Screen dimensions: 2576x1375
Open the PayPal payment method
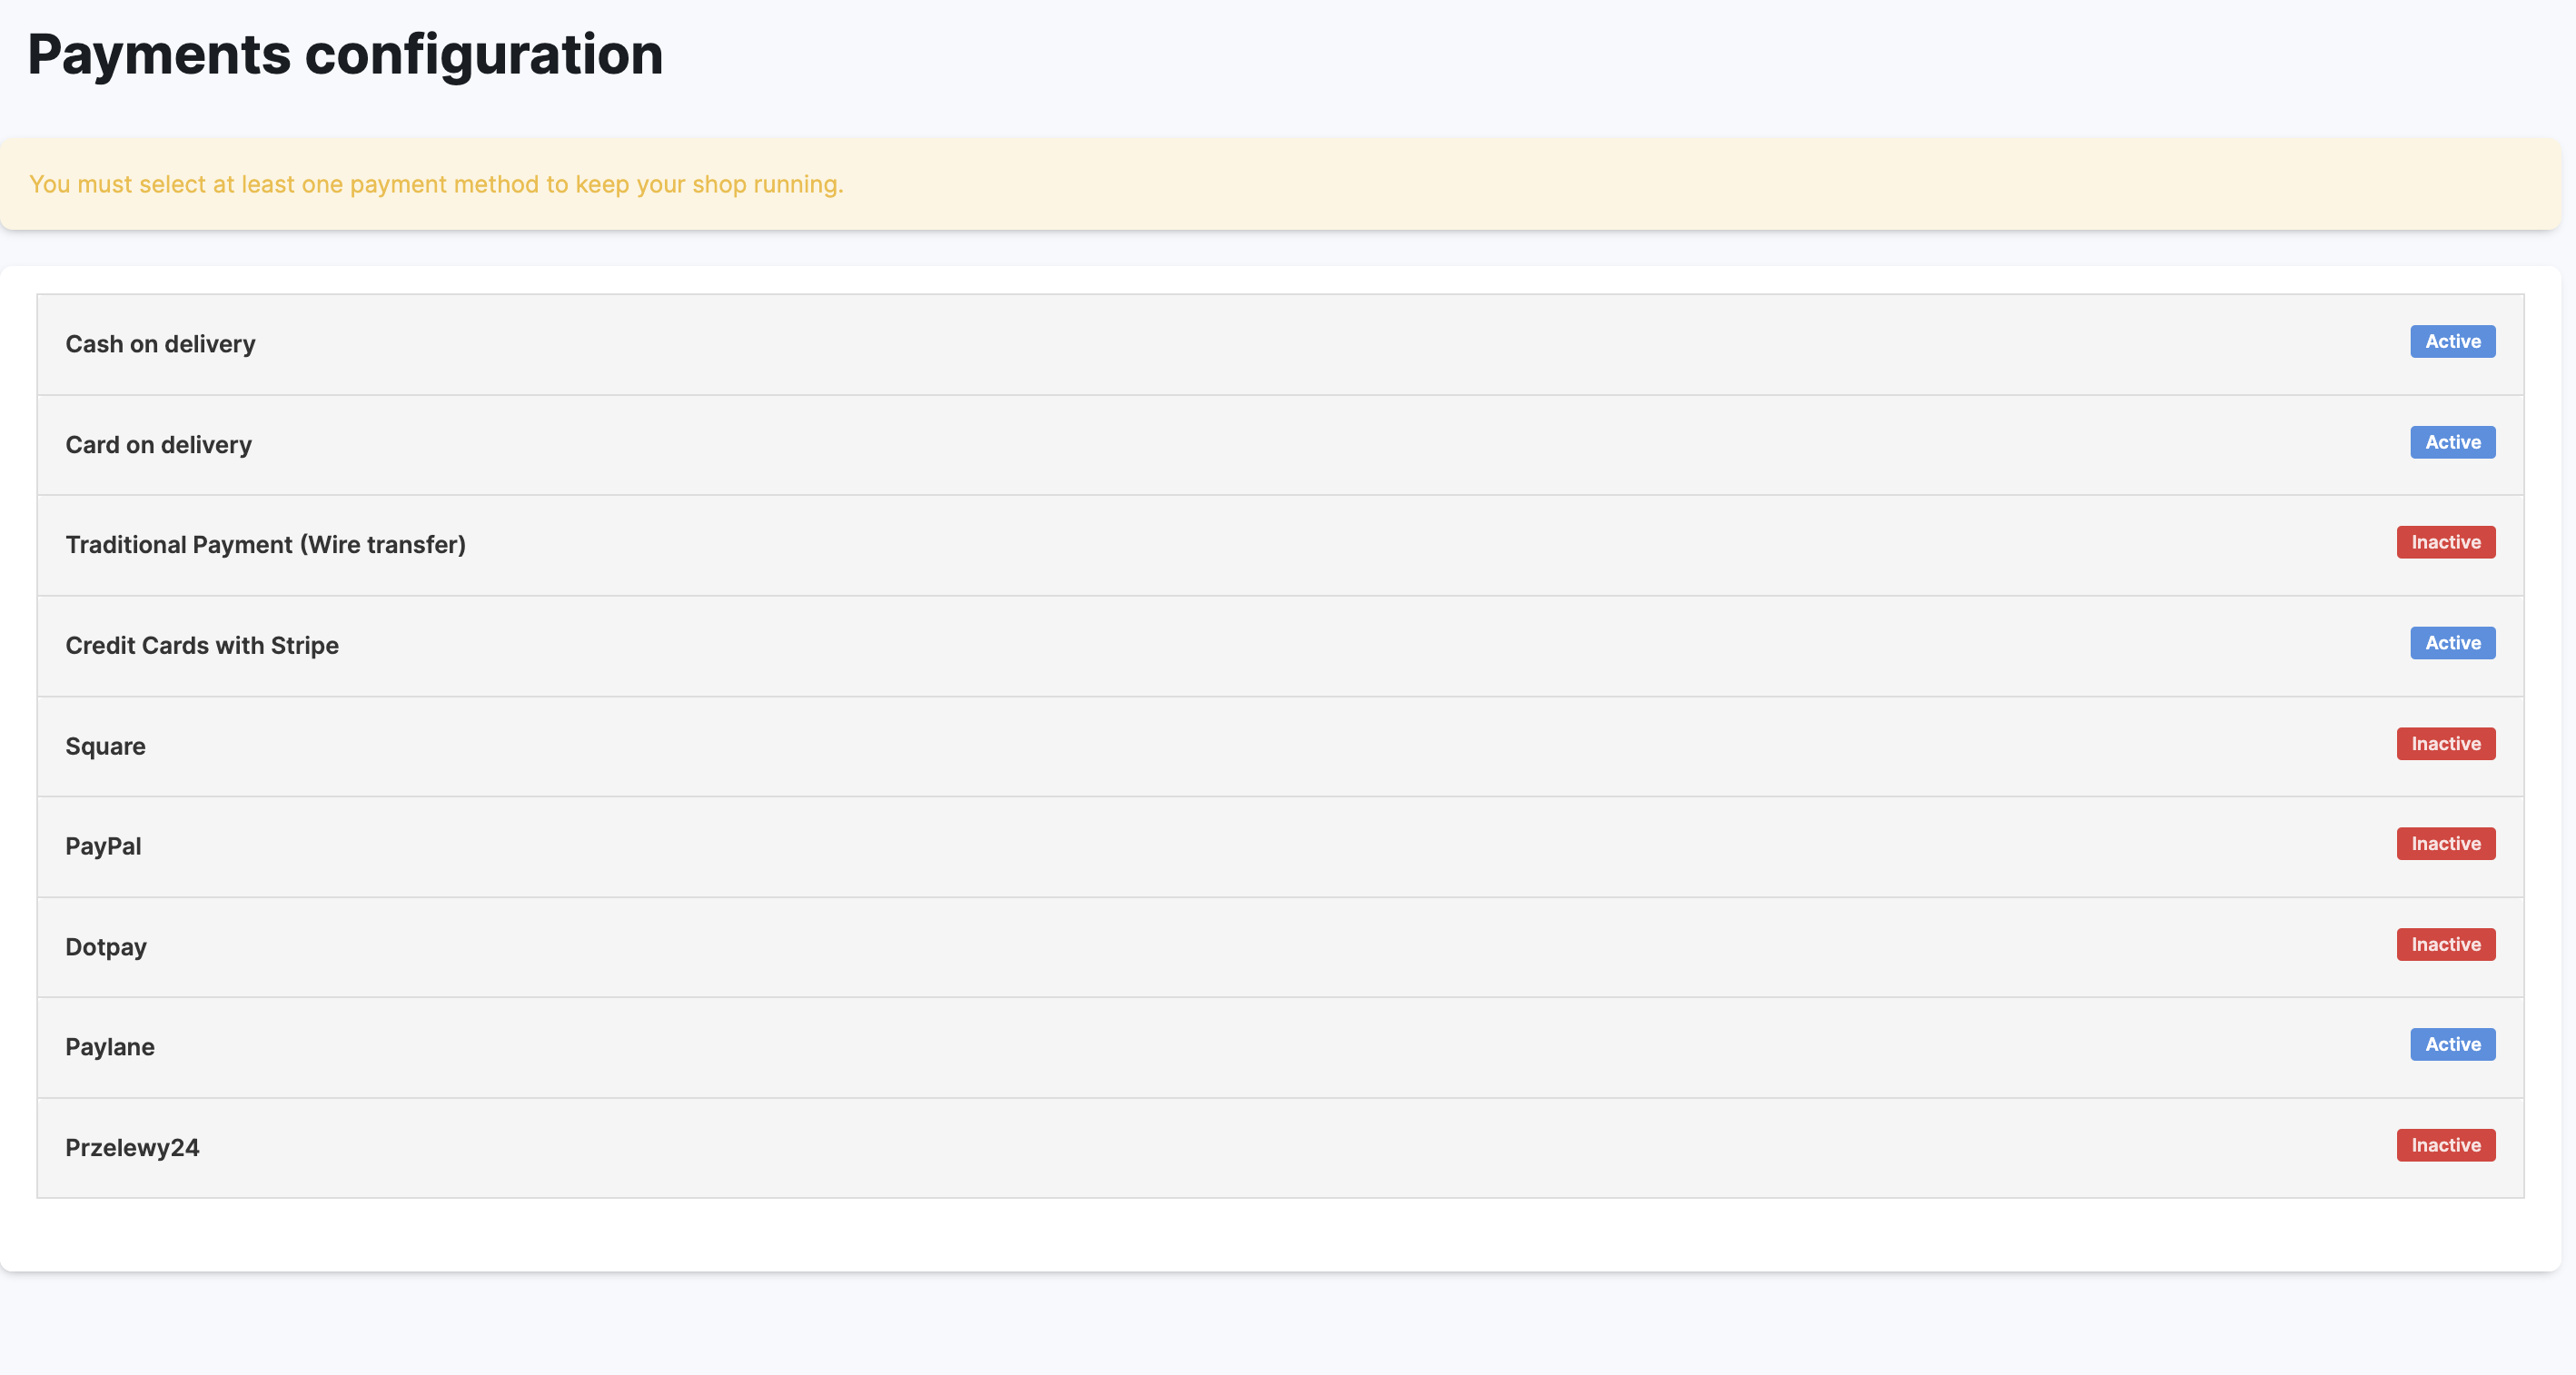[x=103, y=847]
